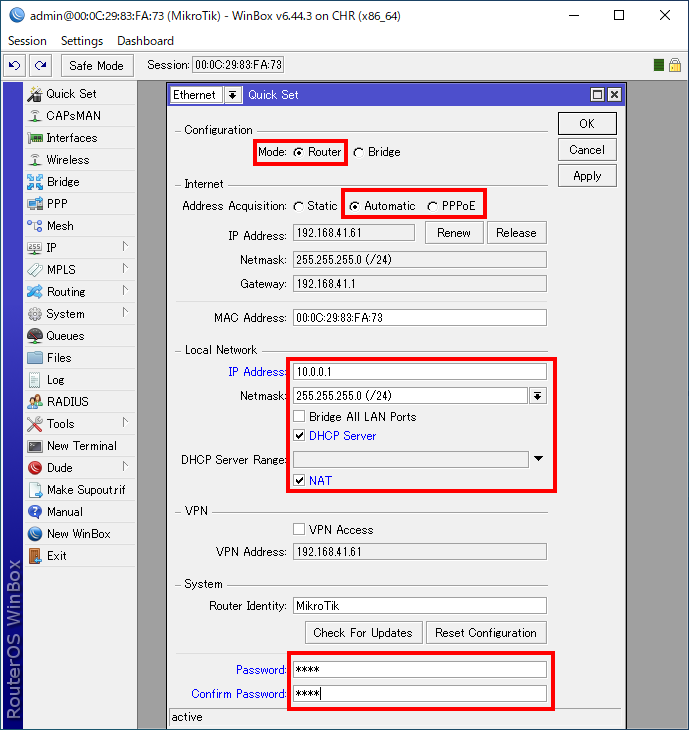The height and width of the screenshot is (730, 689).
Task: Expand the IP submenu arrow
Action: click(125, 246)
